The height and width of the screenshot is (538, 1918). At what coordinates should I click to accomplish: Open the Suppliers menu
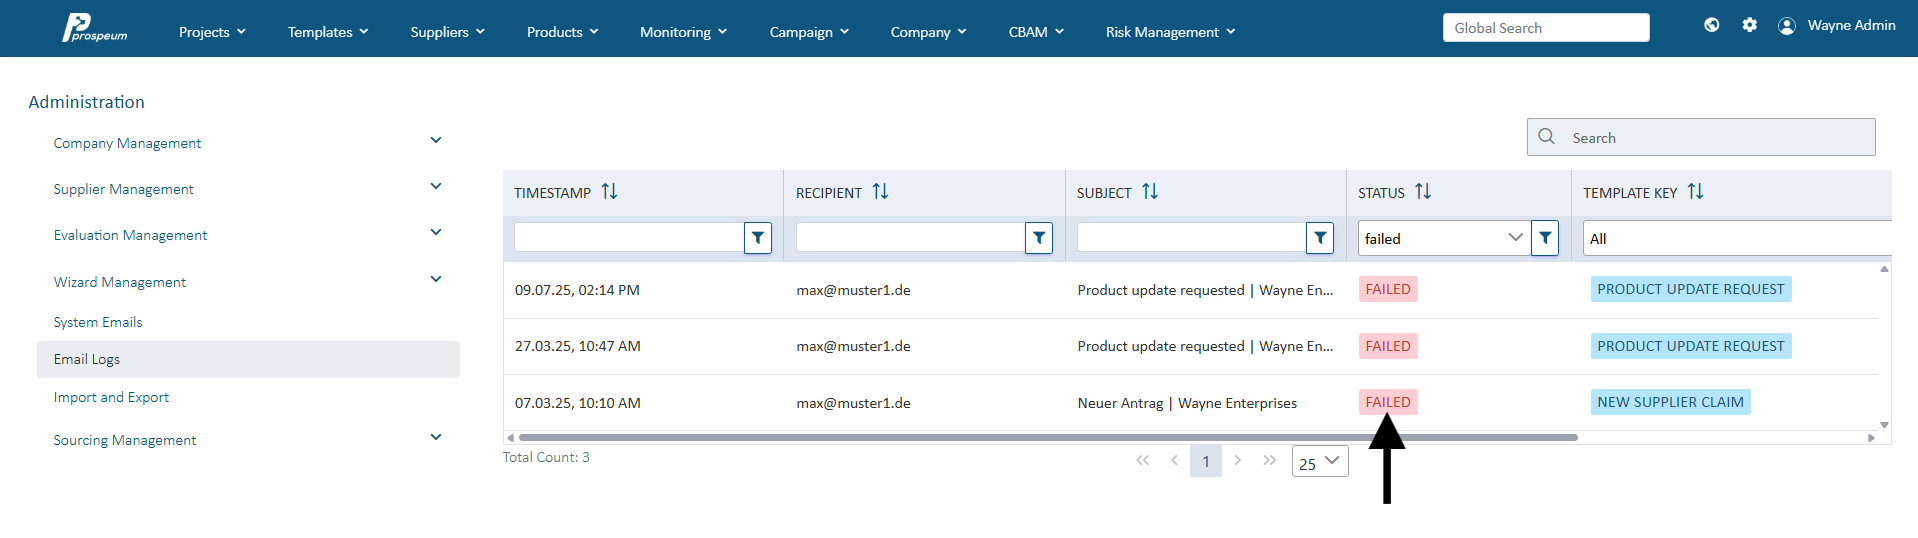pyautogui.click(x=447, y=32)
